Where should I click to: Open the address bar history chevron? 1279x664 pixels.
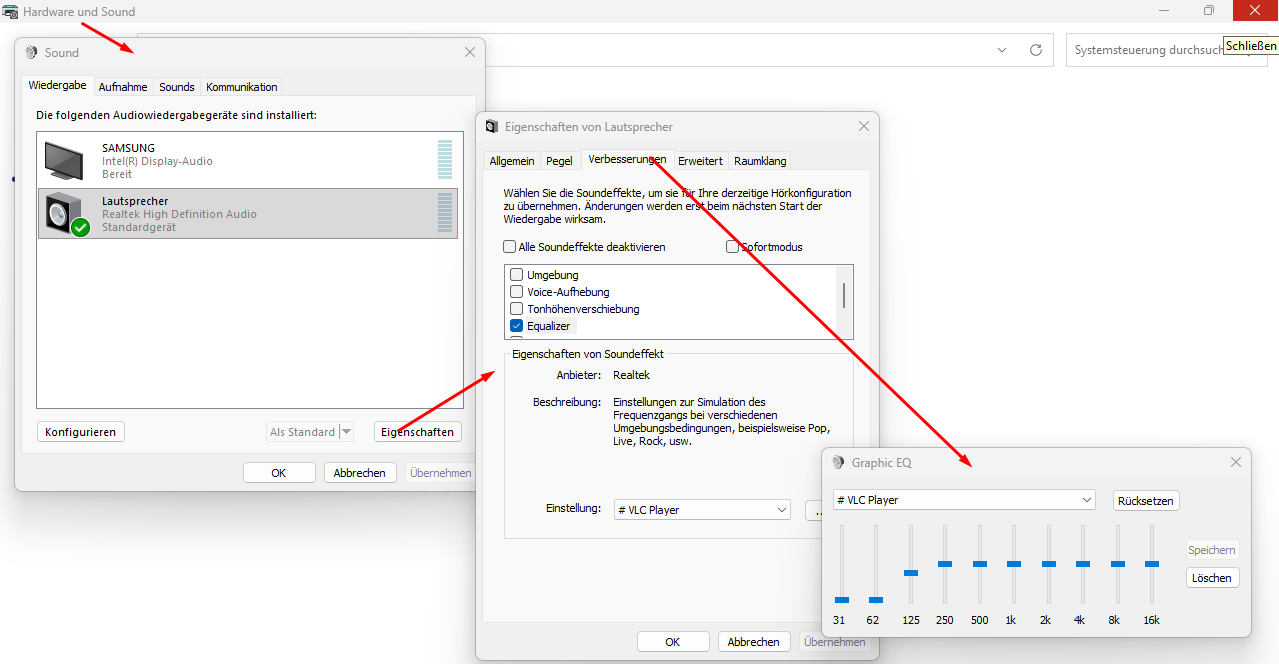click(1002, 50)
